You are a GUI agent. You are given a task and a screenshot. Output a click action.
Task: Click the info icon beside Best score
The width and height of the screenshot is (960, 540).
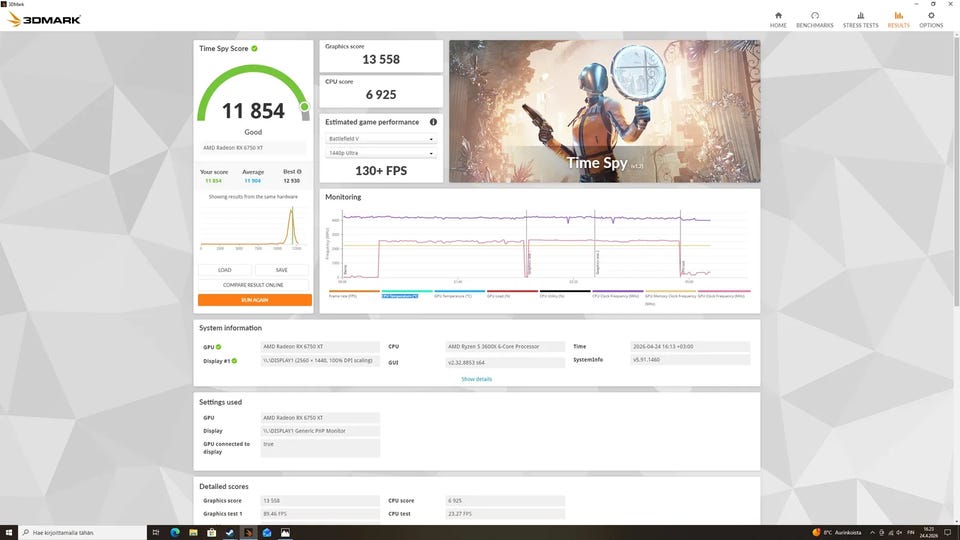(299, 171)
